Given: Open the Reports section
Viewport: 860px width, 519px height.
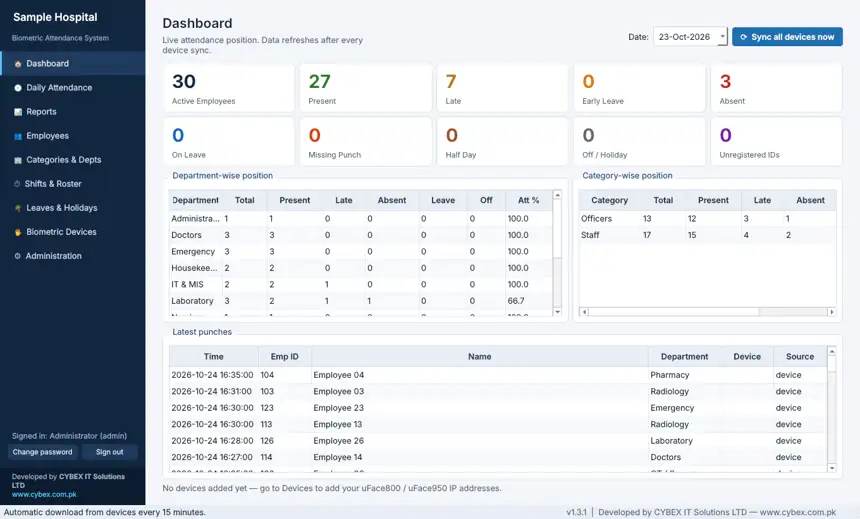Looking at the screenshot, I should 72,112.
